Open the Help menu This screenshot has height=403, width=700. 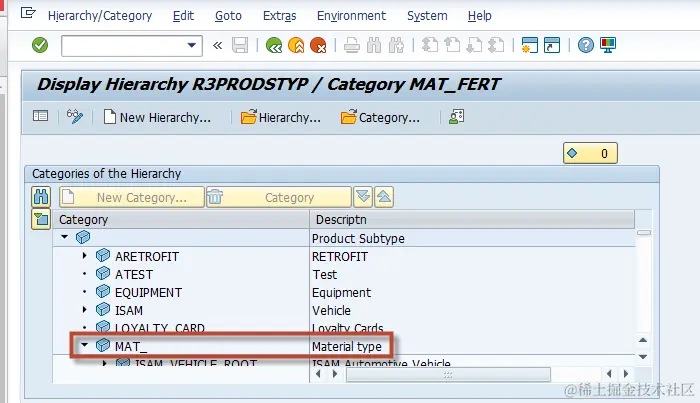(479, 16)
